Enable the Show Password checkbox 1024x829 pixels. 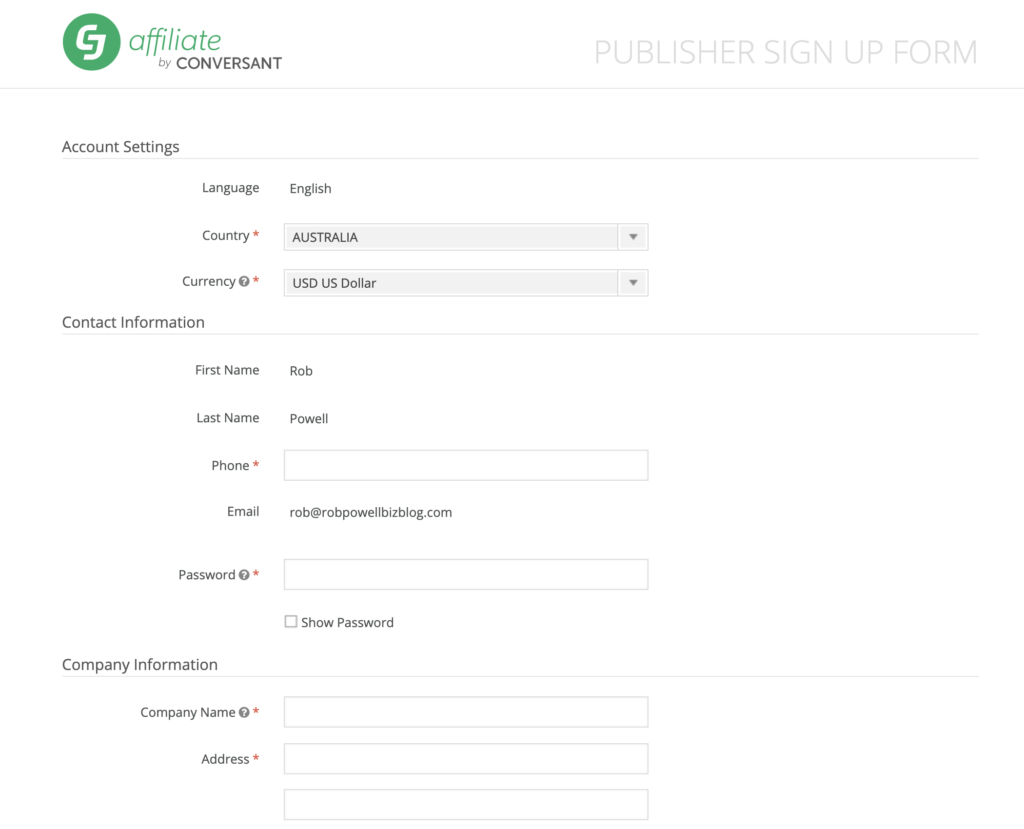(290, 621)
